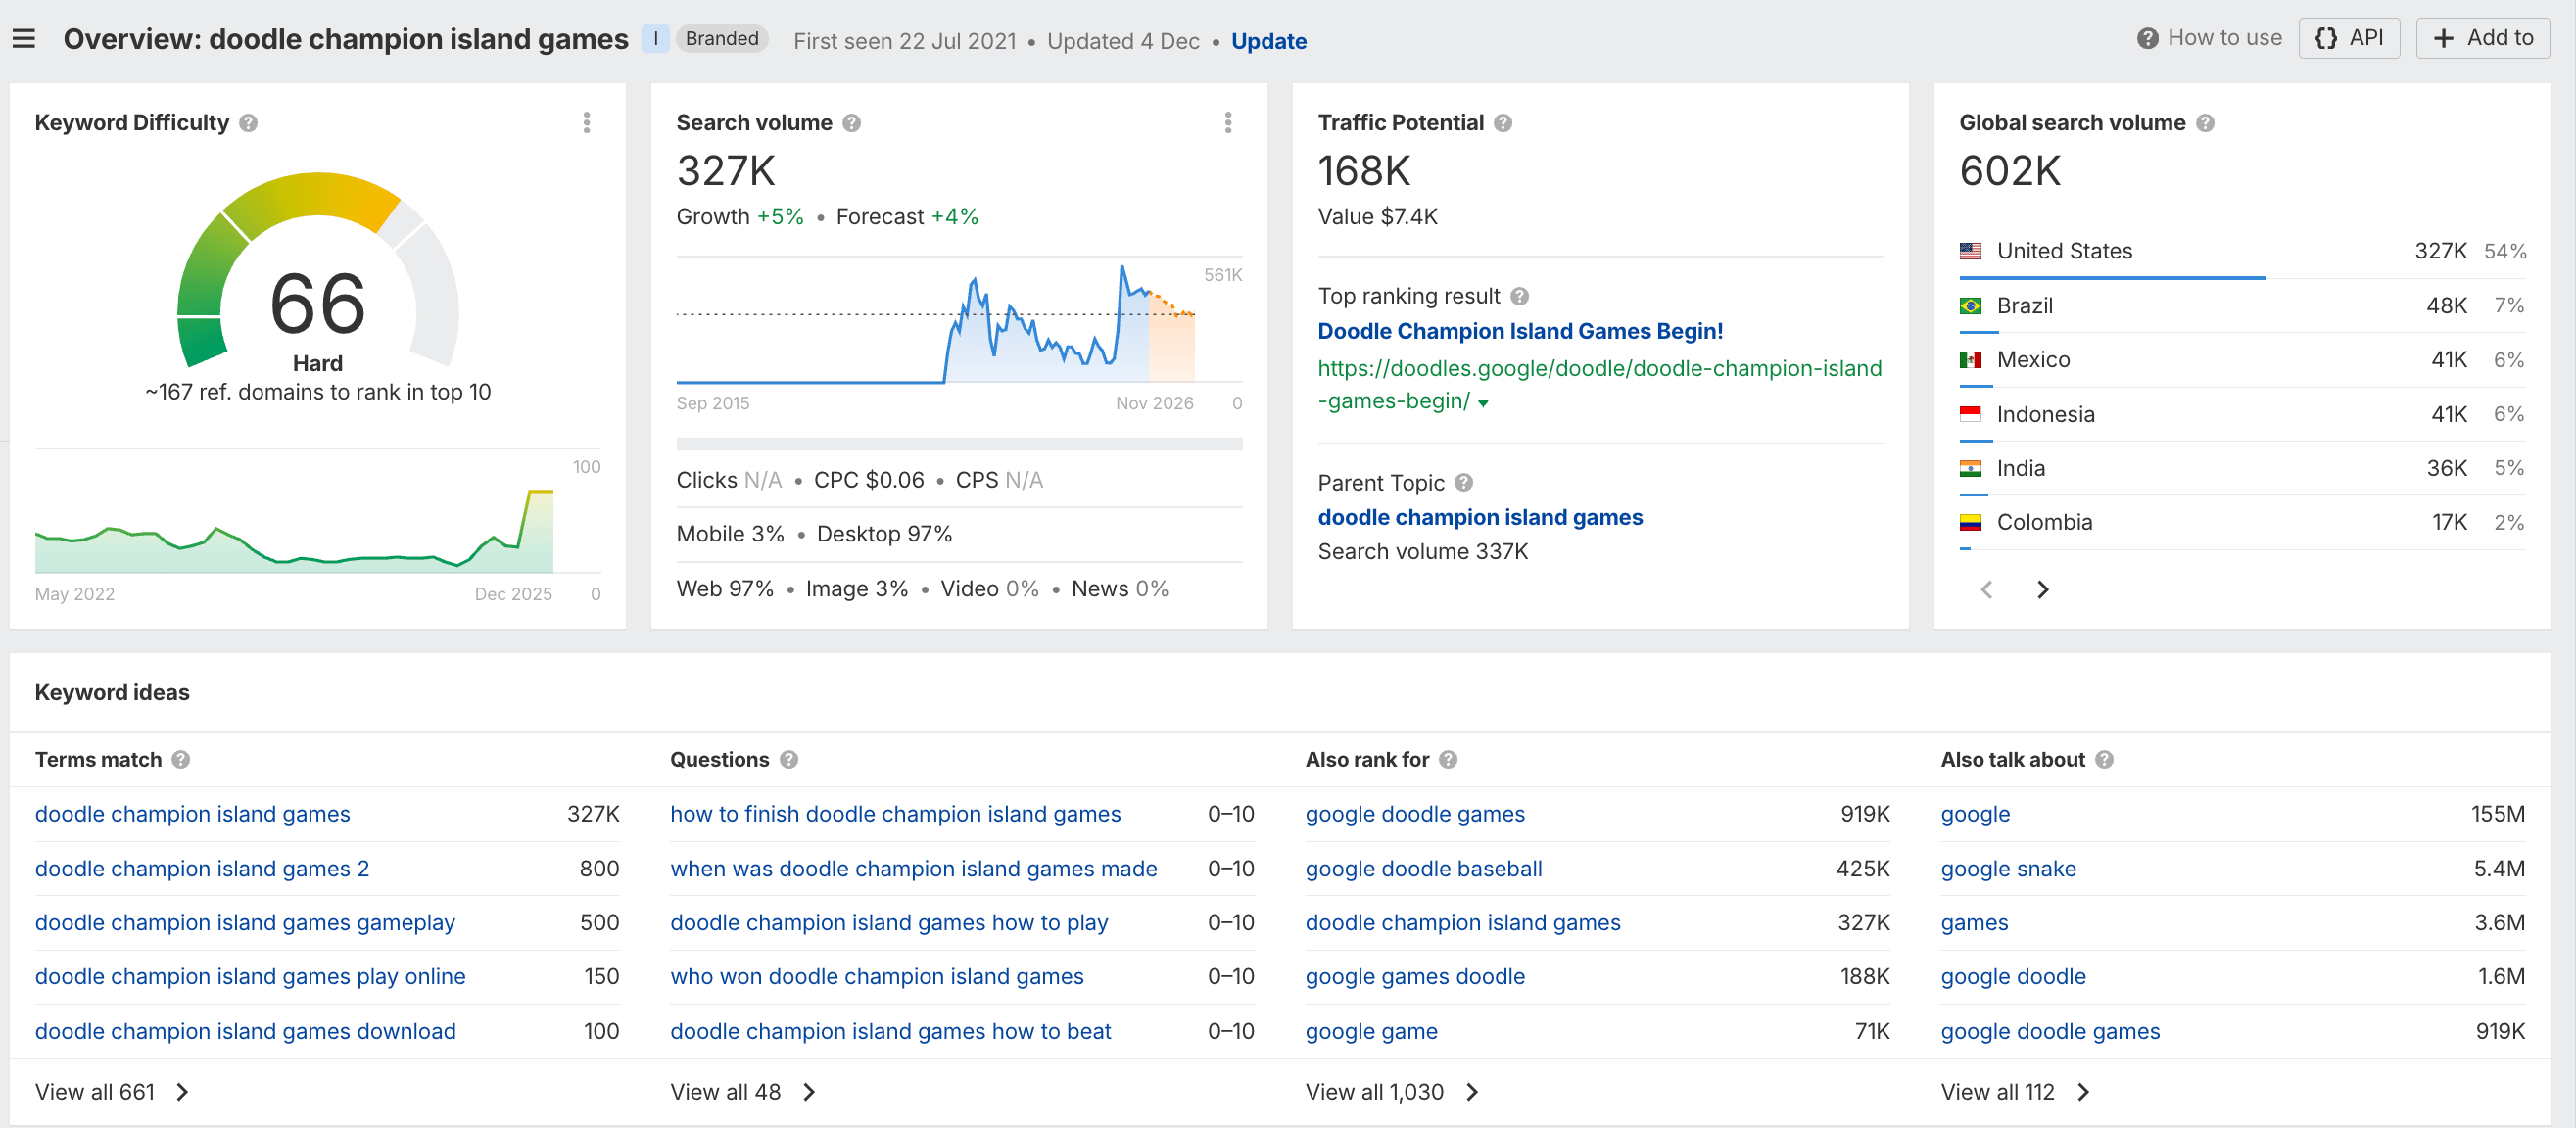Viewport: 2576px width, 1128px height.
Task: Open 'when was doodle champion island games made'
Action: (913, 869)
